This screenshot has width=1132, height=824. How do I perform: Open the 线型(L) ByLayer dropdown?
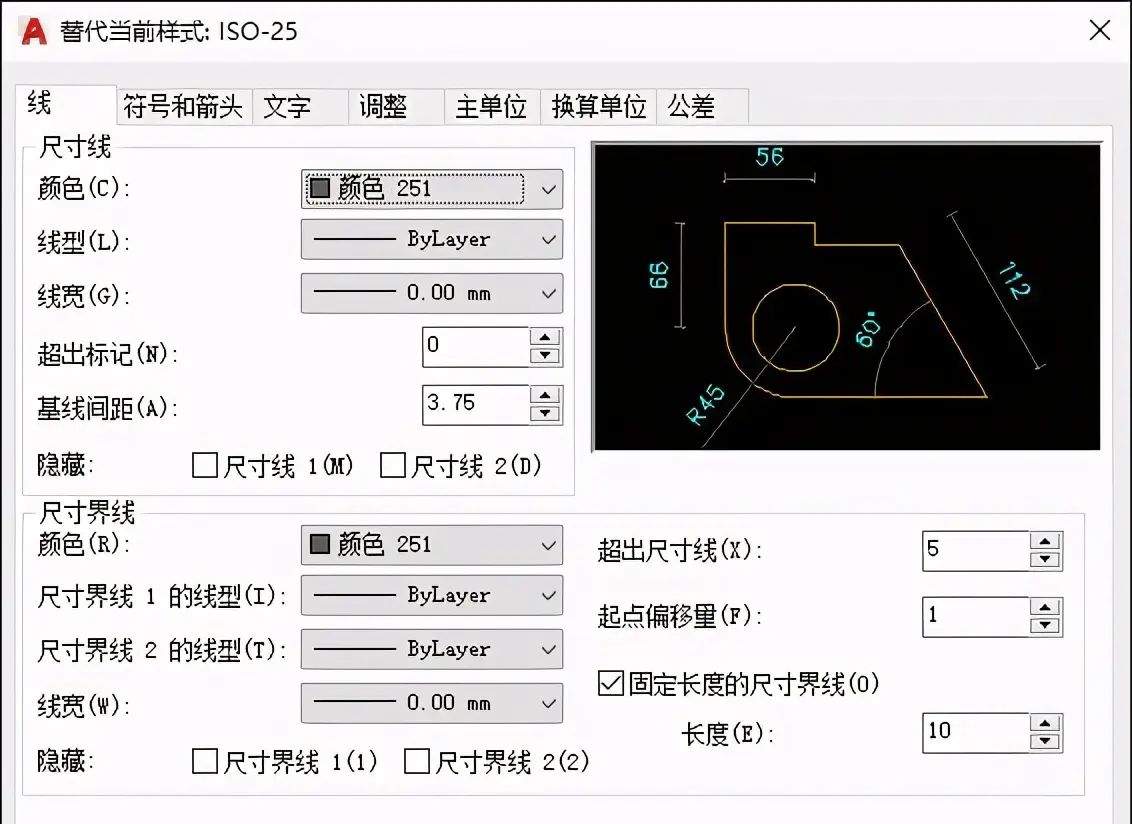click(x=549, y=239)
